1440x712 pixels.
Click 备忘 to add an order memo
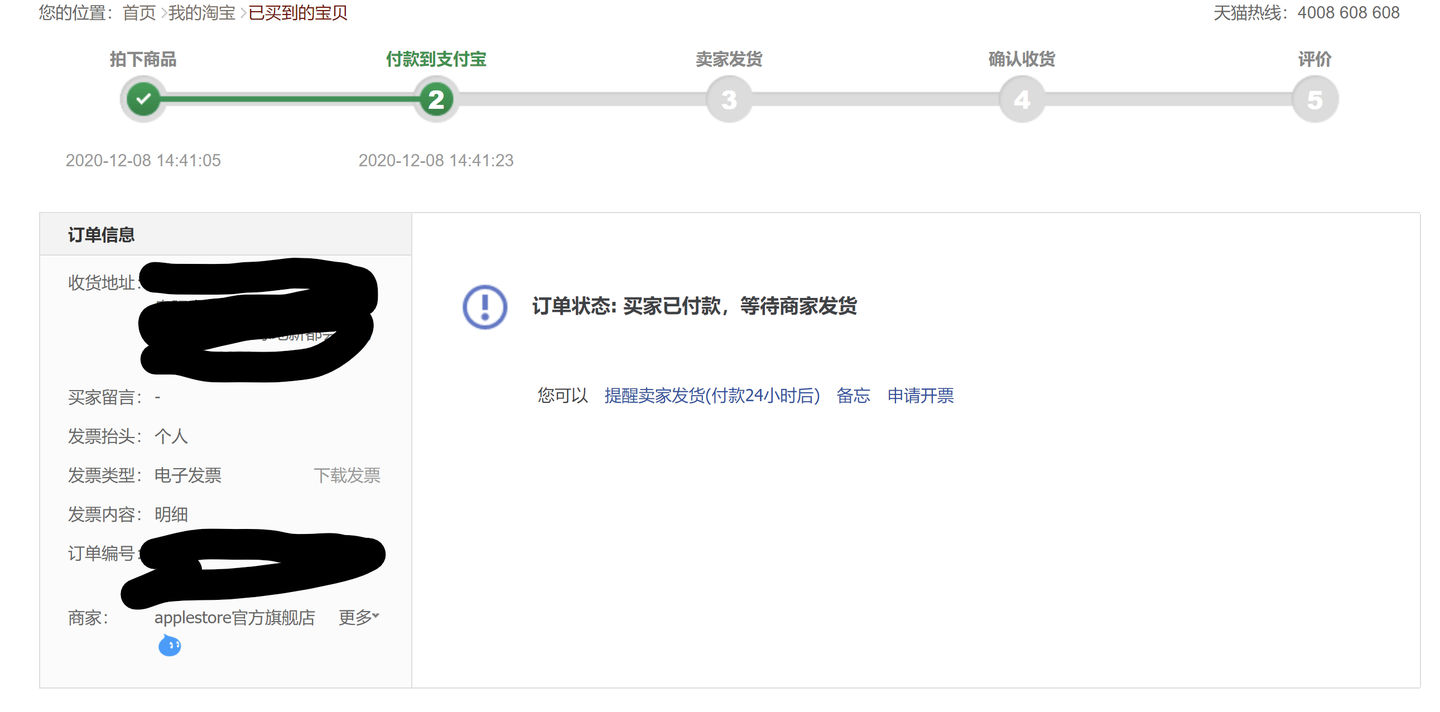852,395
